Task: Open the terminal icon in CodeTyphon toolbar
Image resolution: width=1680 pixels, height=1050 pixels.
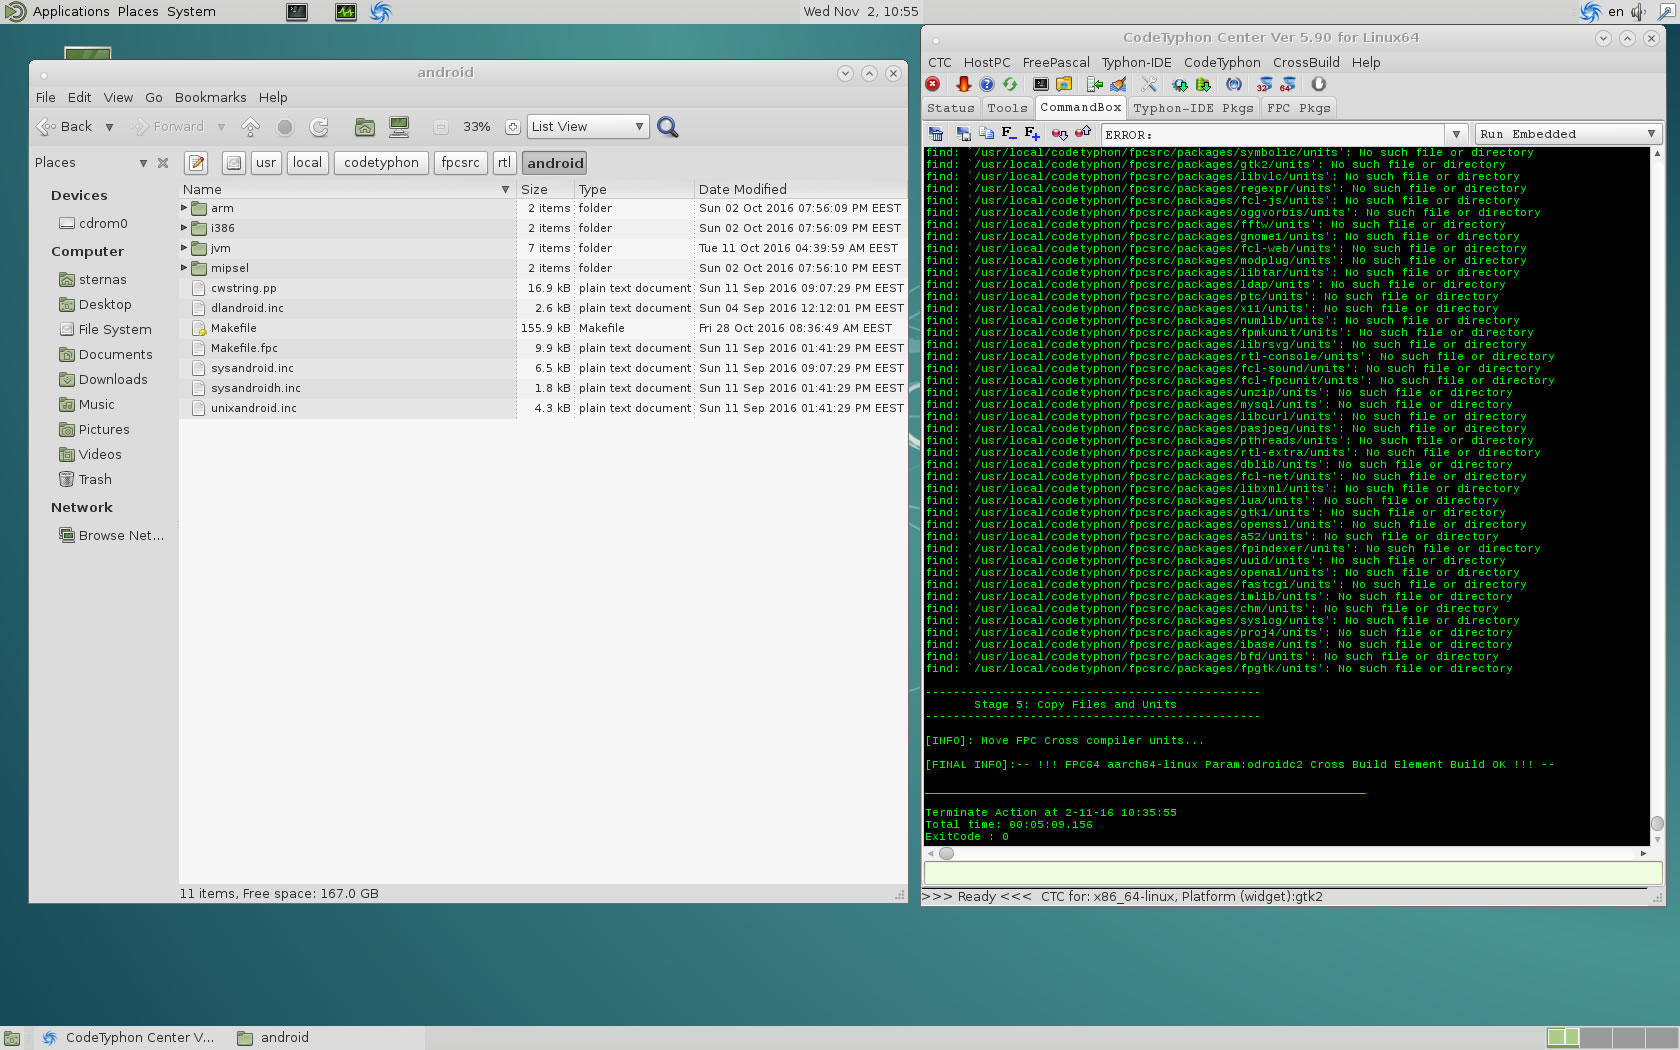Action: (1040, 84)
